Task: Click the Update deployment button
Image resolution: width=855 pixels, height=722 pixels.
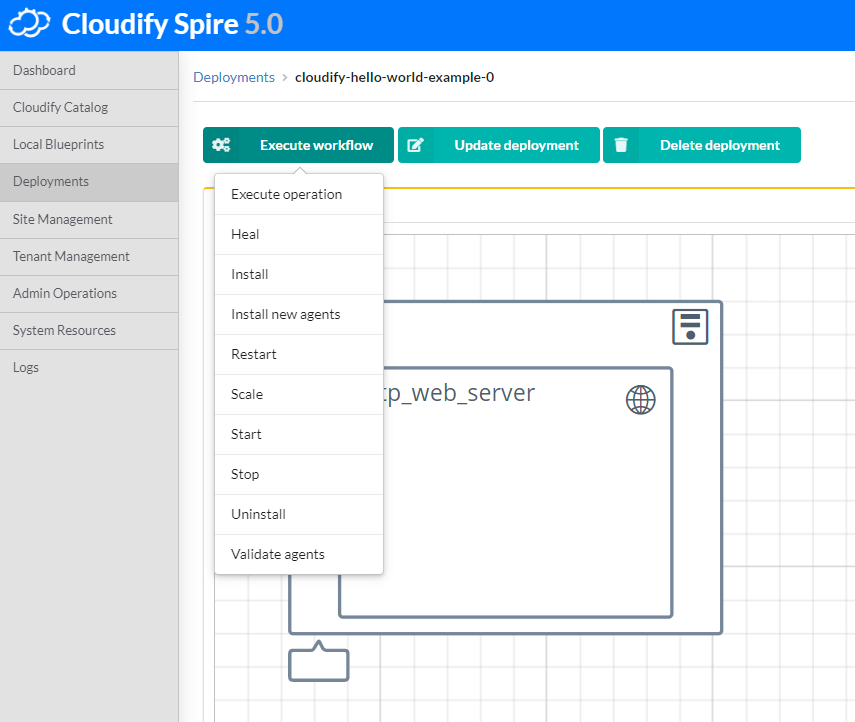Action: click(x=498, y=144)
